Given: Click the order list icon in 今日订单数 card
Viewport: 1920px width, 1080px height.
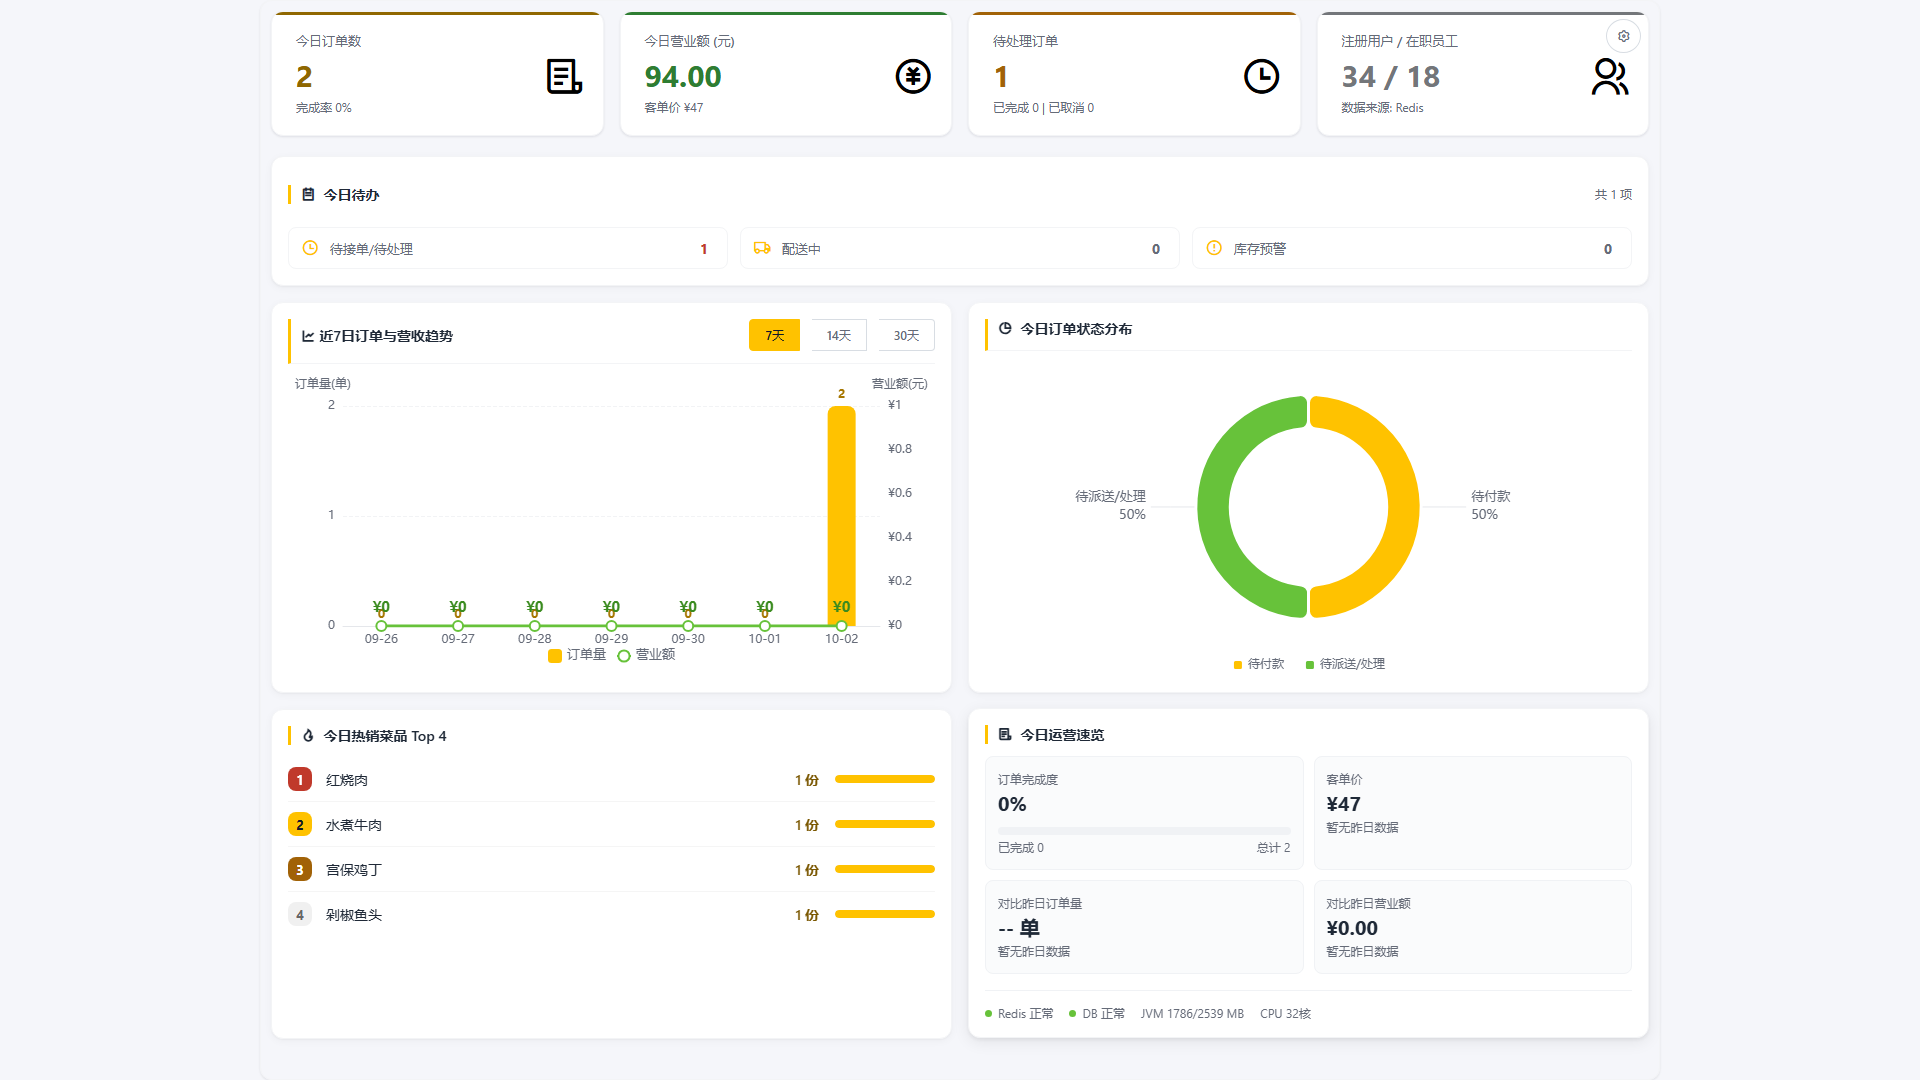Looking at the screenshot, I should 564,76.
